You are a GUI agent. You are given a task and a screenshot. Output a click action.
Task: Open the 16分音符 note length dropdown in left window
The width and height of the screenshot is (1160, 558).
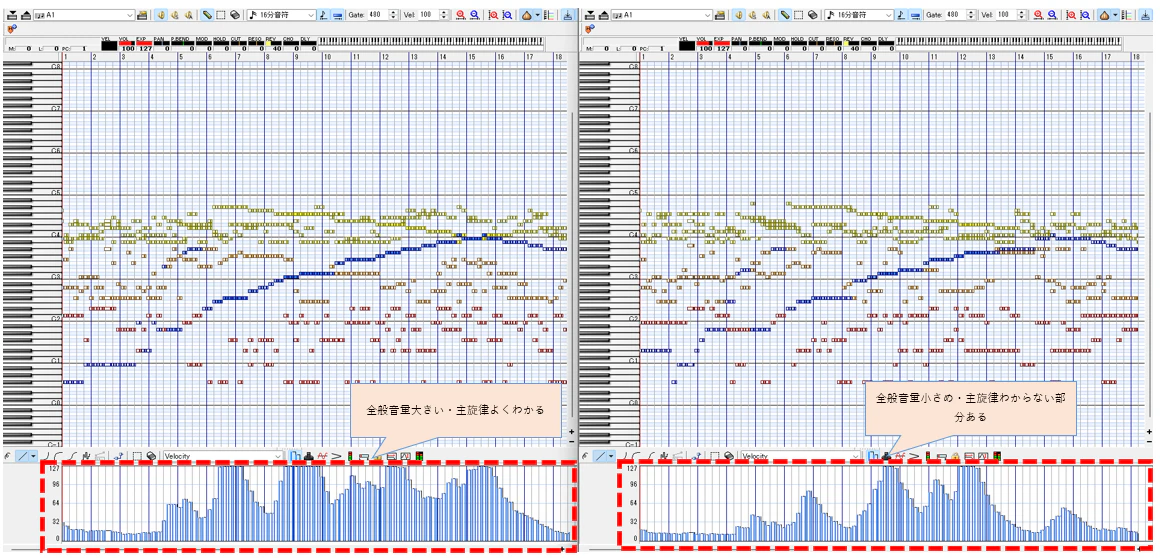click(282, 15)
